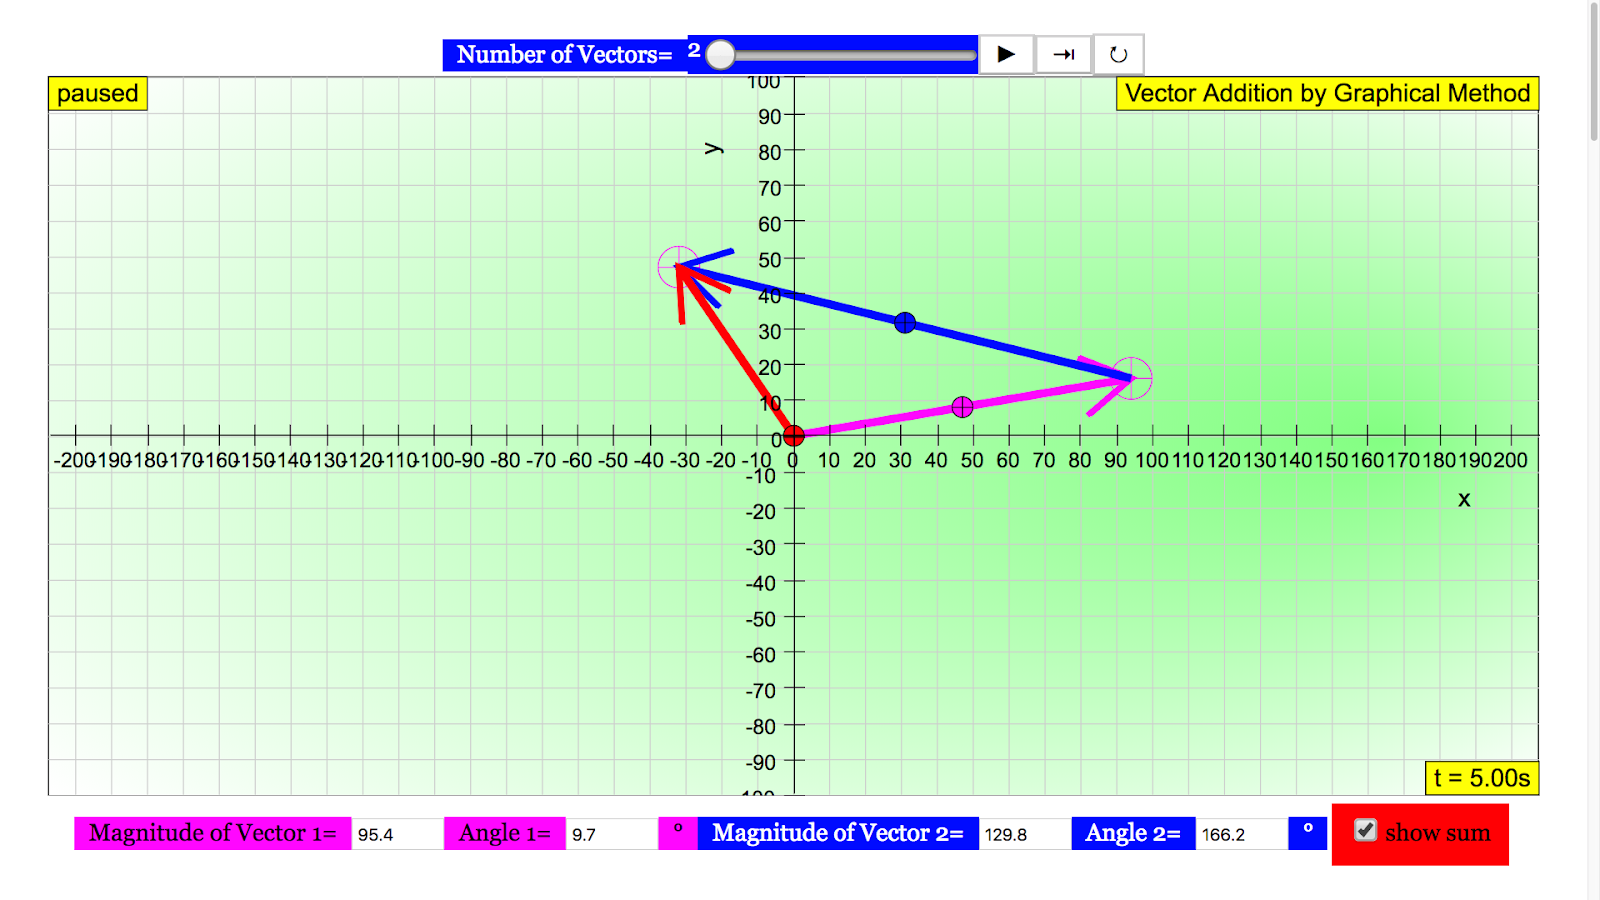Click the Vector Addition by Graphical Method title
This screenshot has width=1600, height=900.
coord(1327,93)
